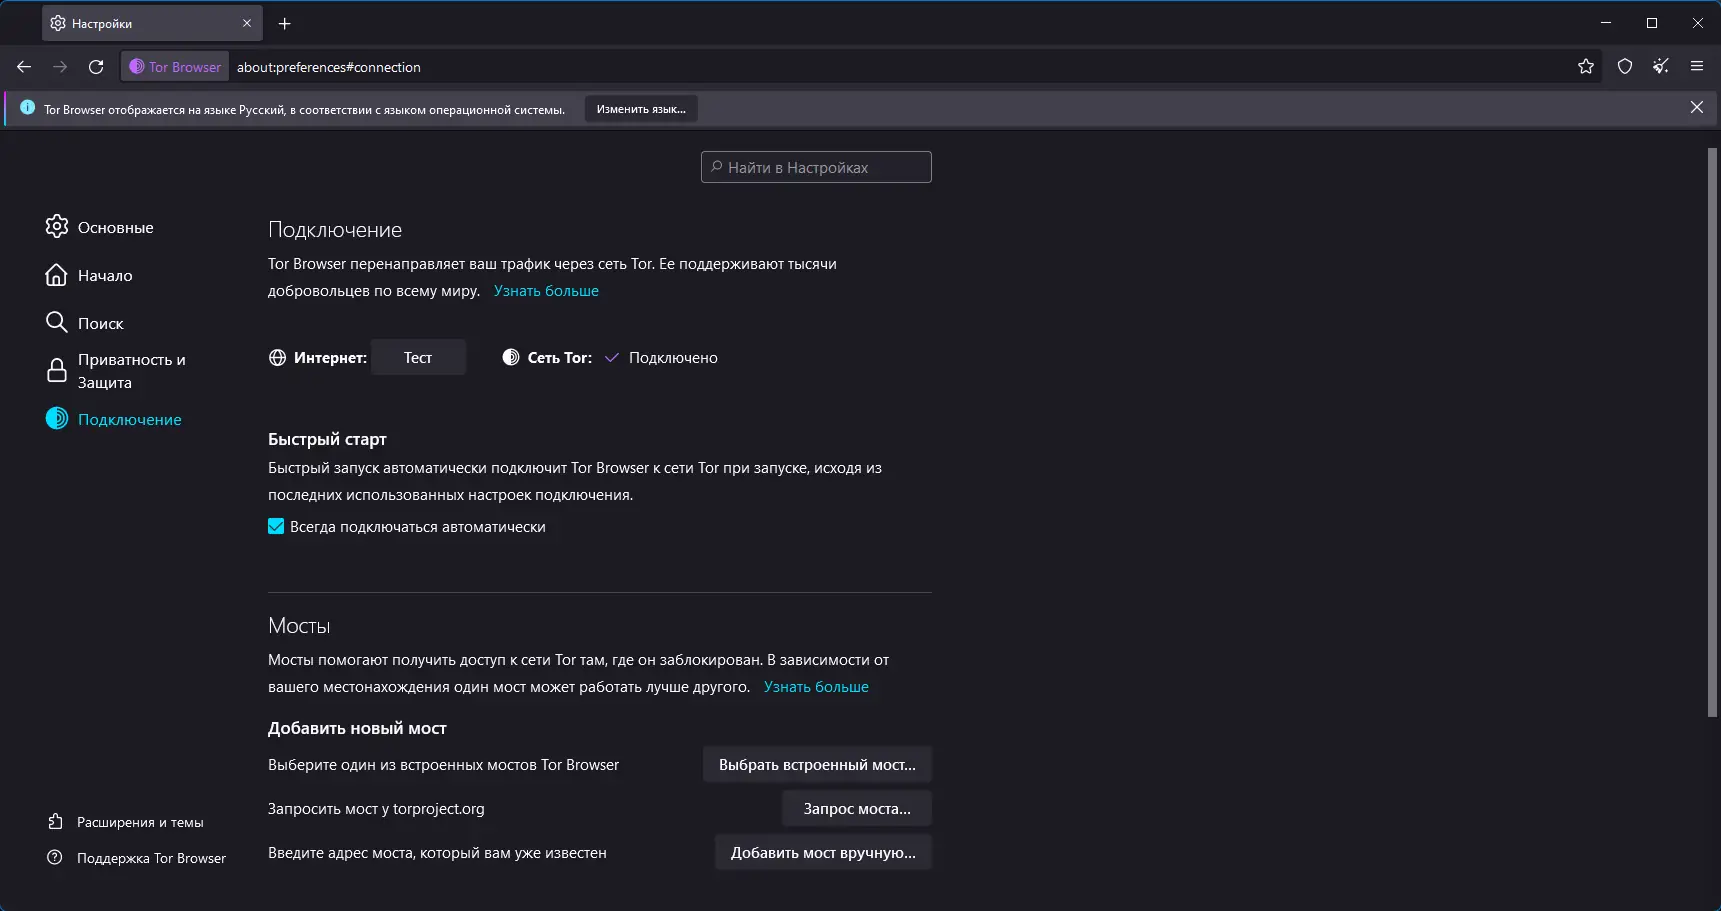
Task: Select 'Основные' settings category
Action: [115, 228]
